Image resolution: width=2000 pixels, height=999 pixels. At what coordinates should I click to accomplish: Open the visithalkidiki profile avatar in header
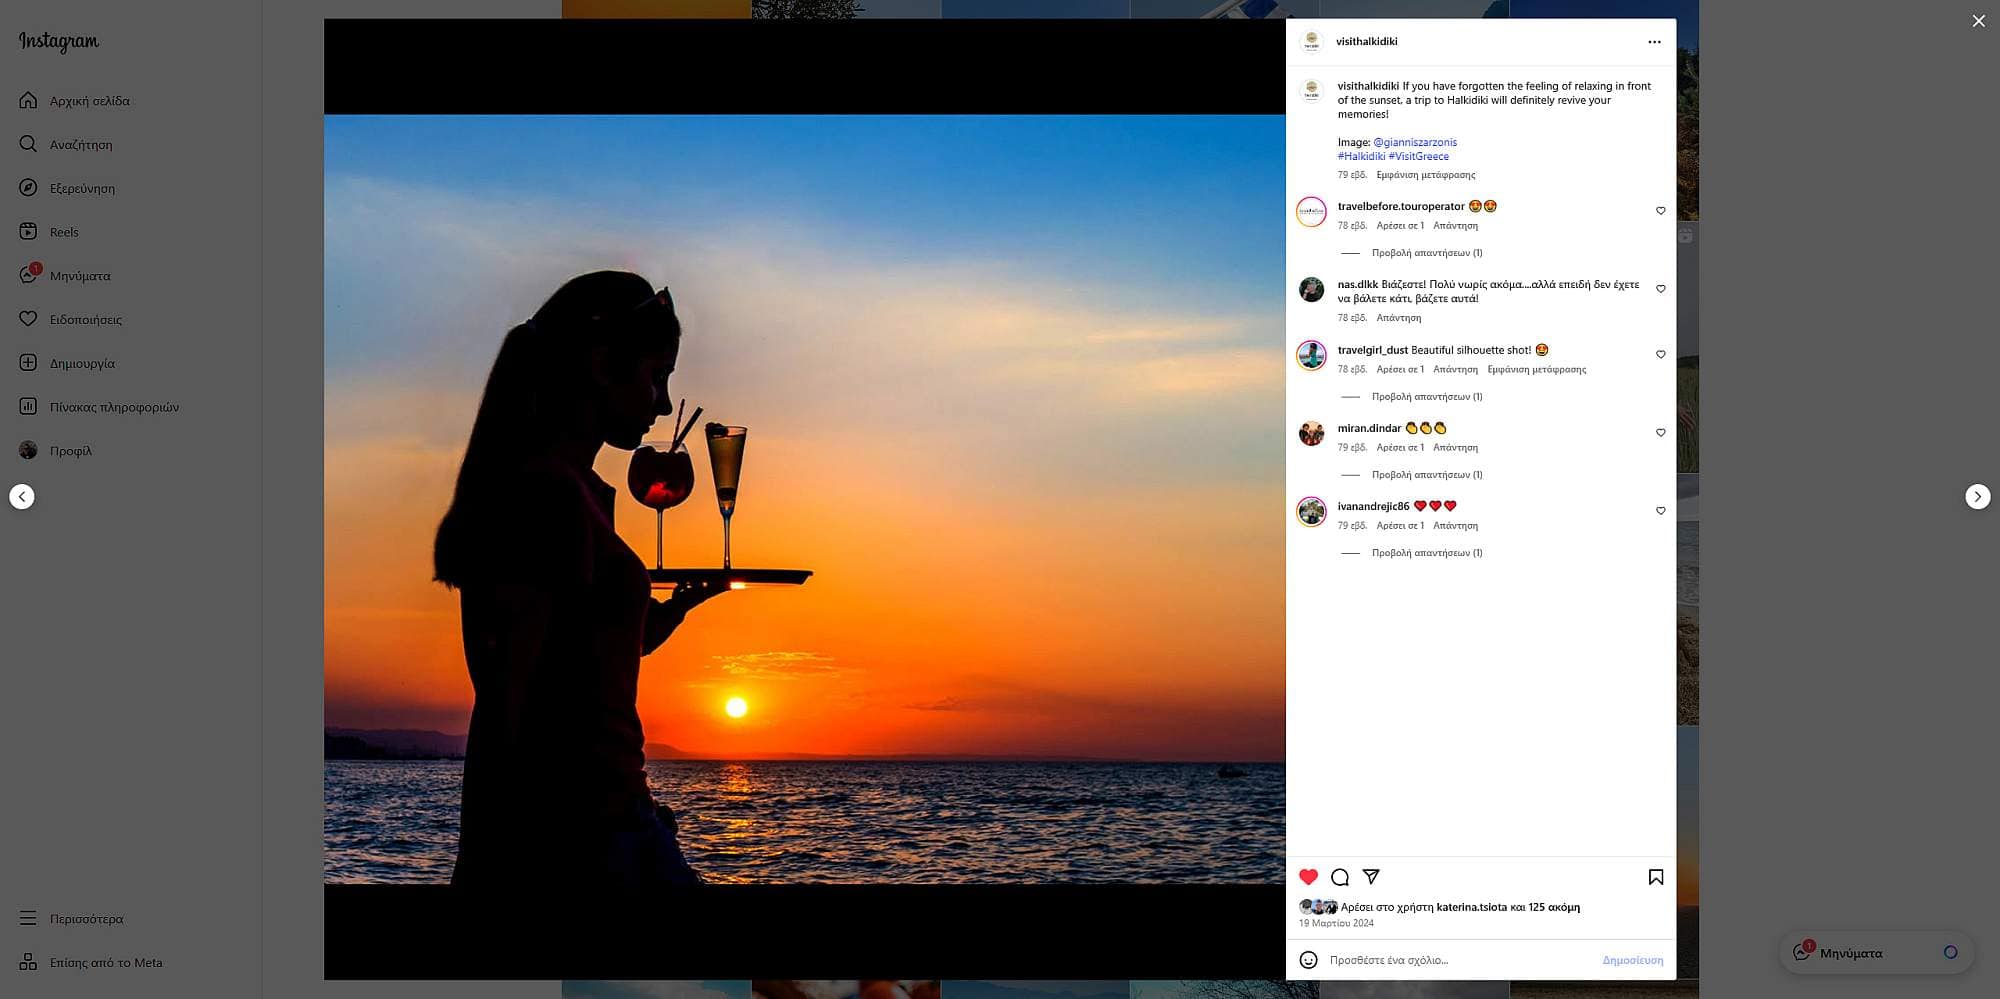pos(1311,42)
